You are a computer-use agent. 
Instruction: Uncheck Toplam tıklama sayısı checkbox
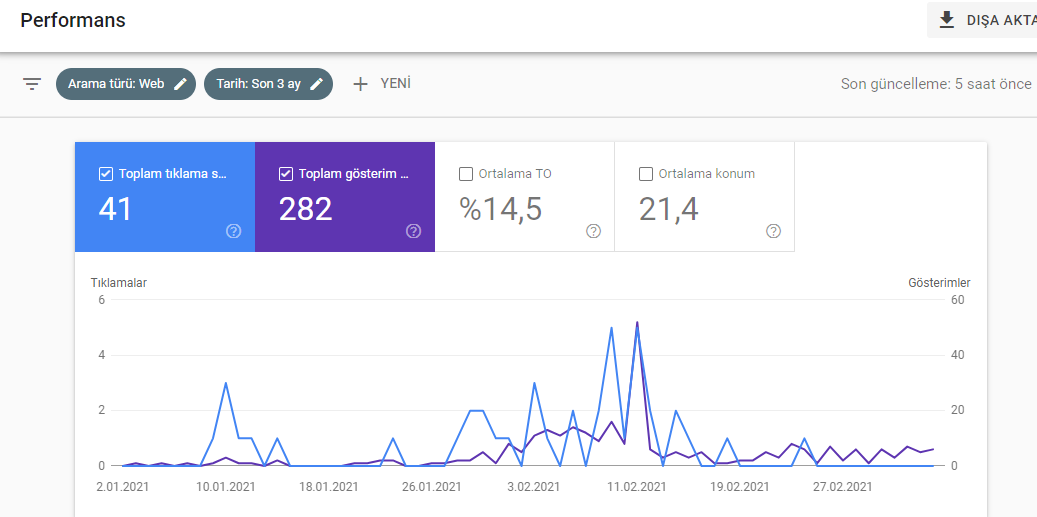point(105,174)
